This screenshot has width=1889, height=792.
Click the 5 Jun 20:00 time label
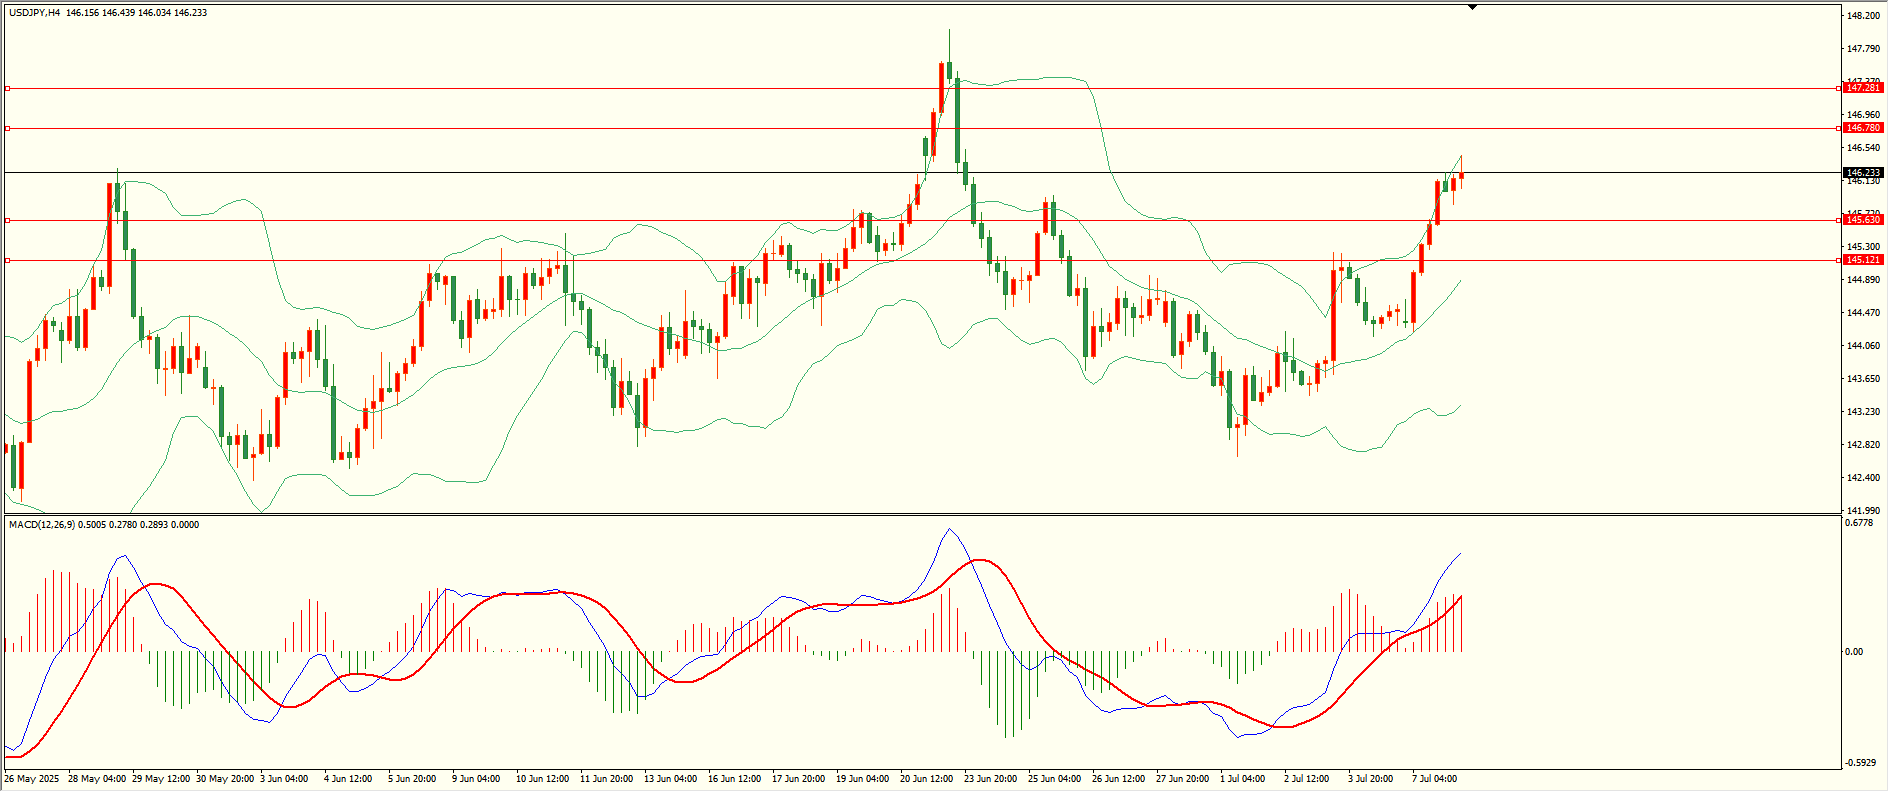point(413,779)
